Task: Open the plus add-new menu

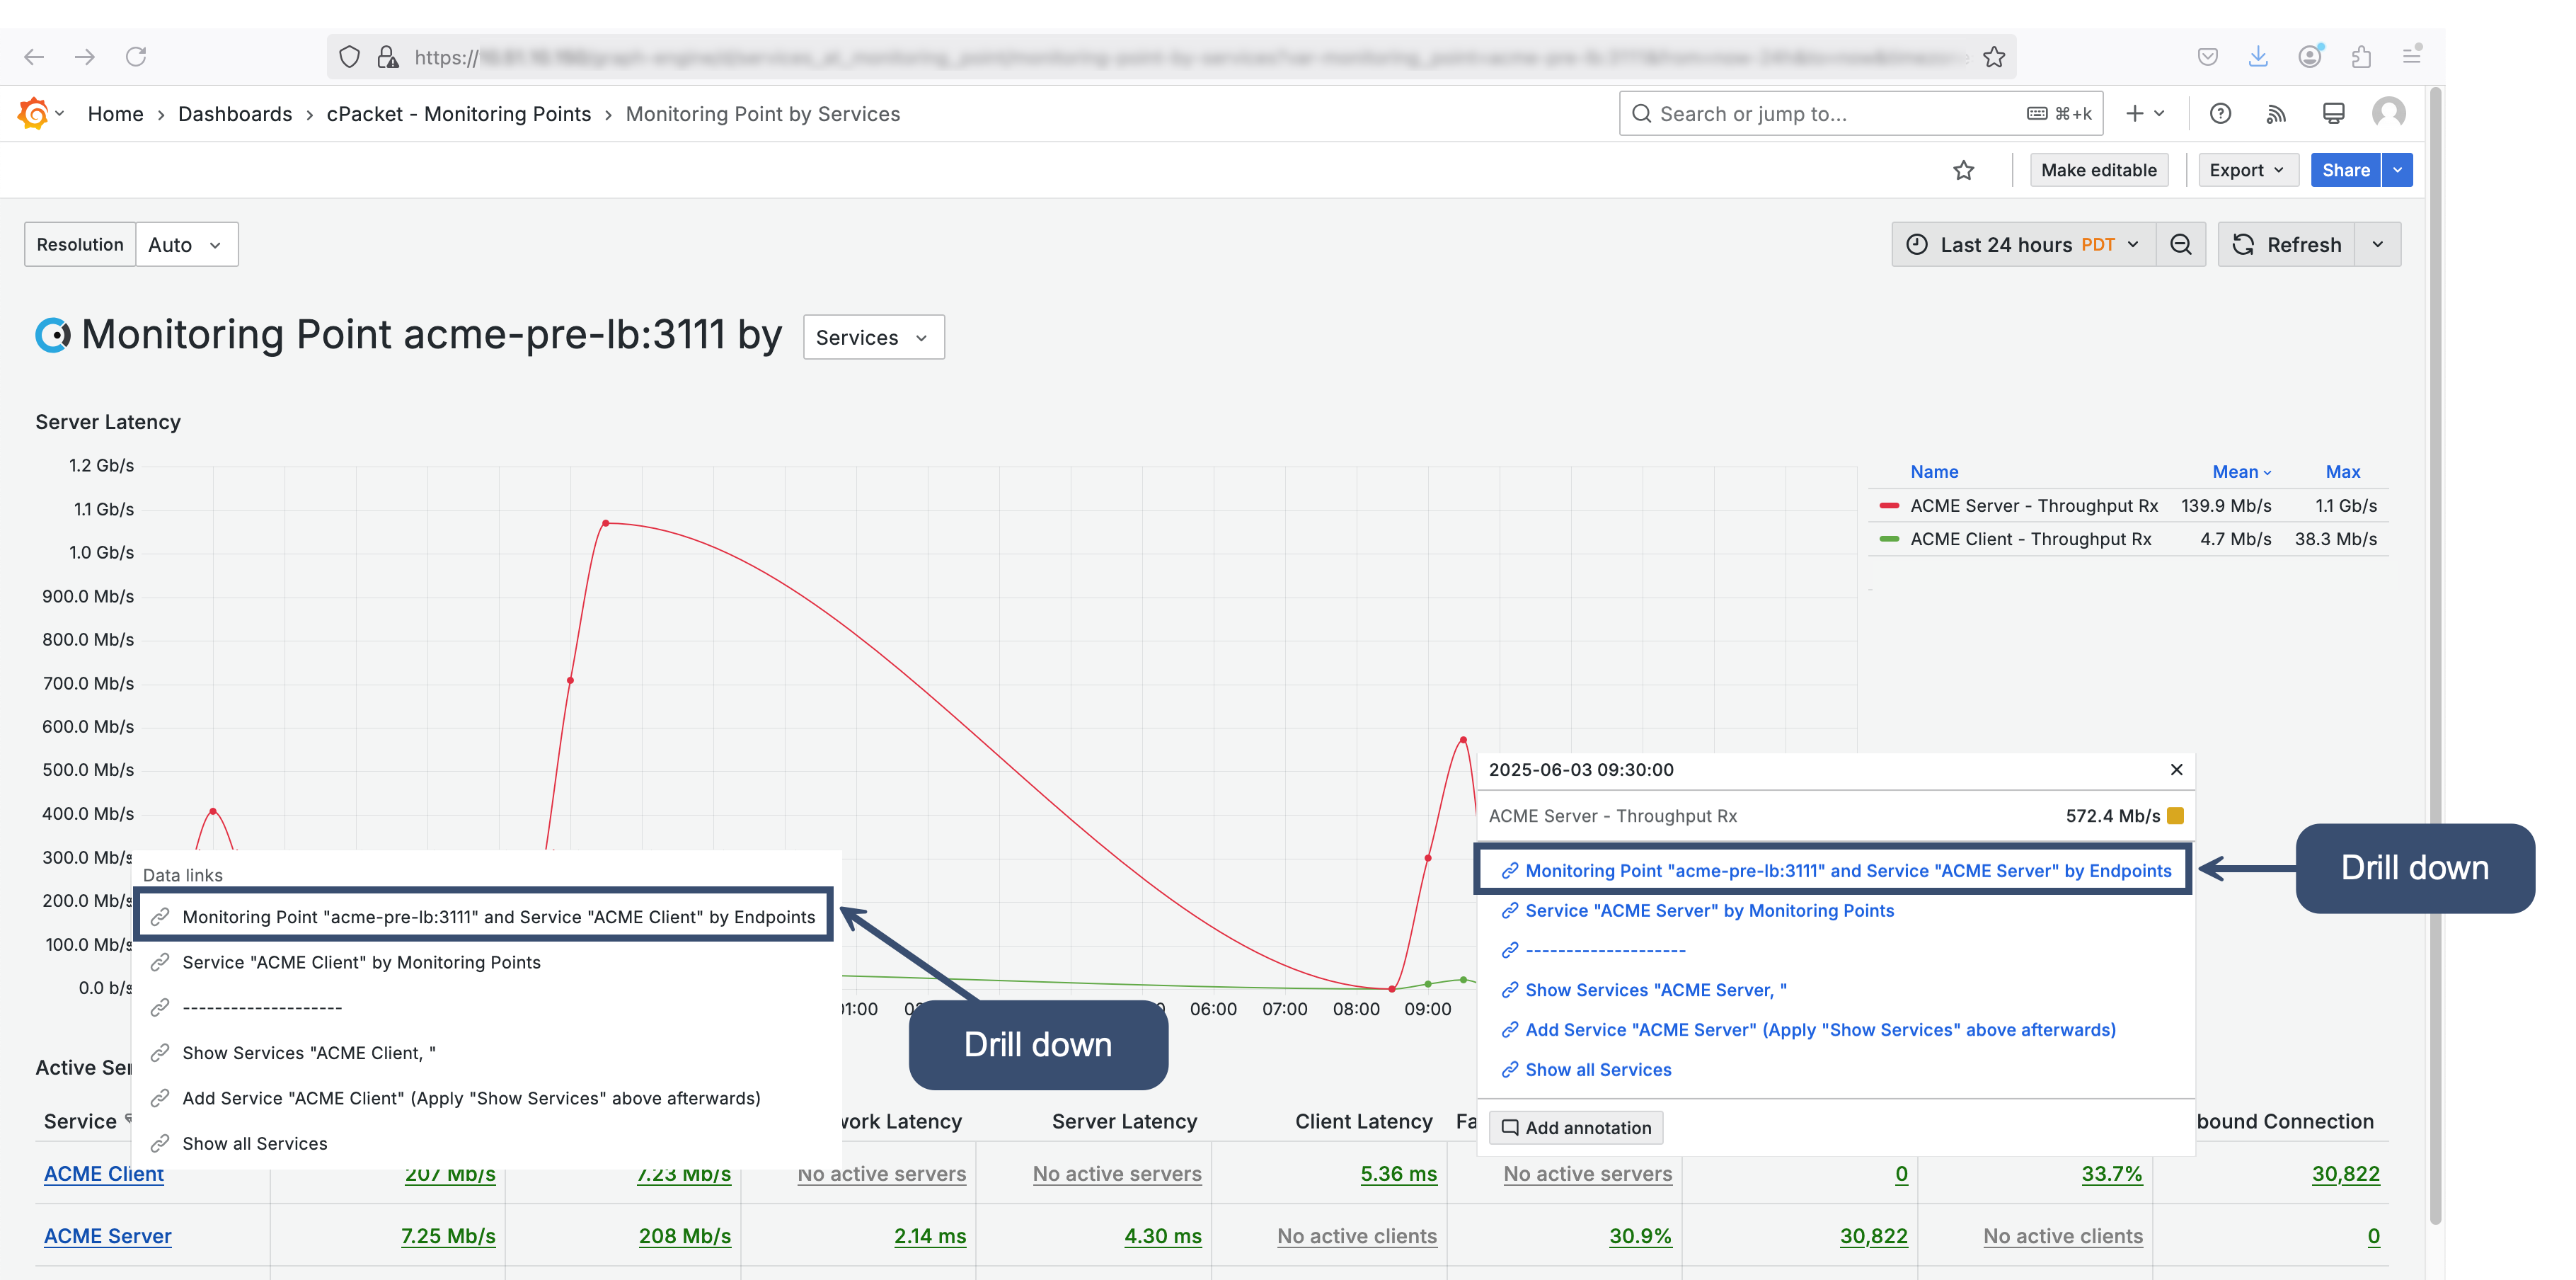Action: (x=2145, y=114)
